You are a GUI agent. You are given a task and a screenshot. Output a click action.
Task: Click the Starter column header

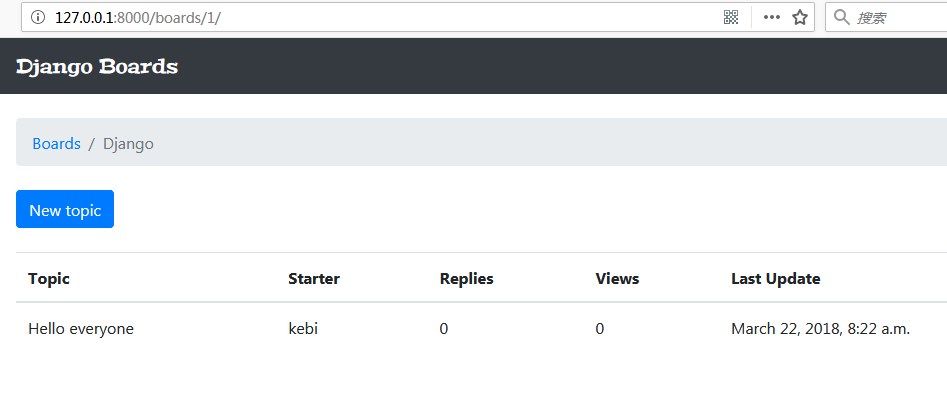314,278
